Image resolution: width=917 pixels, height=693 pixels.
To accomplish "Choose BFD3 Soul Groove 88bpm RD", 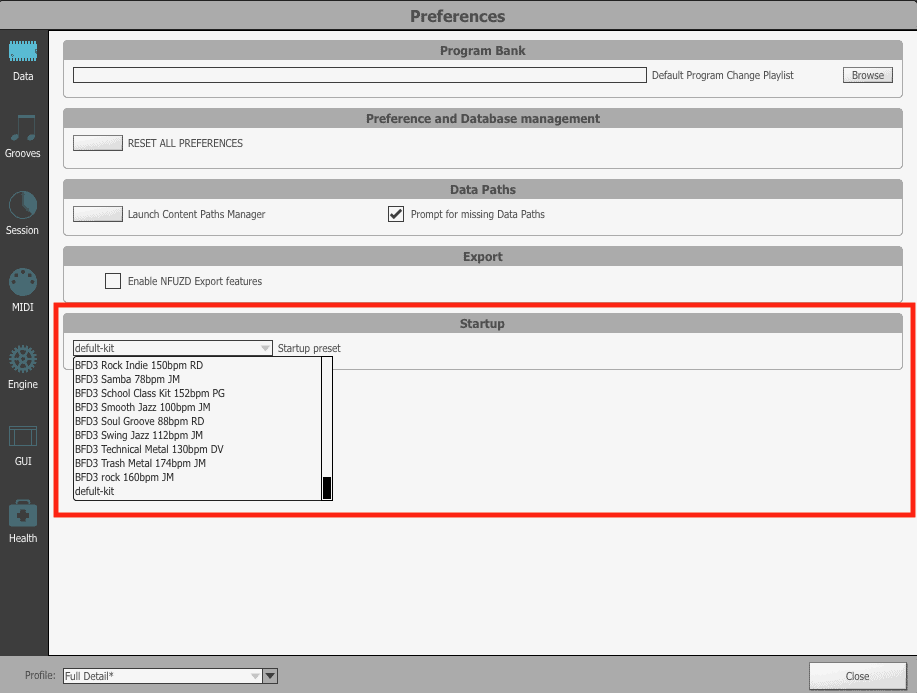I will (x=198, y=421).
